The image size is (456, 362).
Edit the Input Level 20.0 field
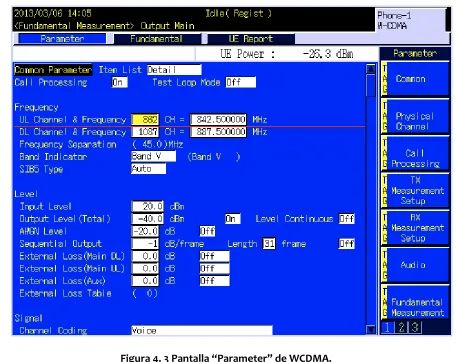pos(148,206)
